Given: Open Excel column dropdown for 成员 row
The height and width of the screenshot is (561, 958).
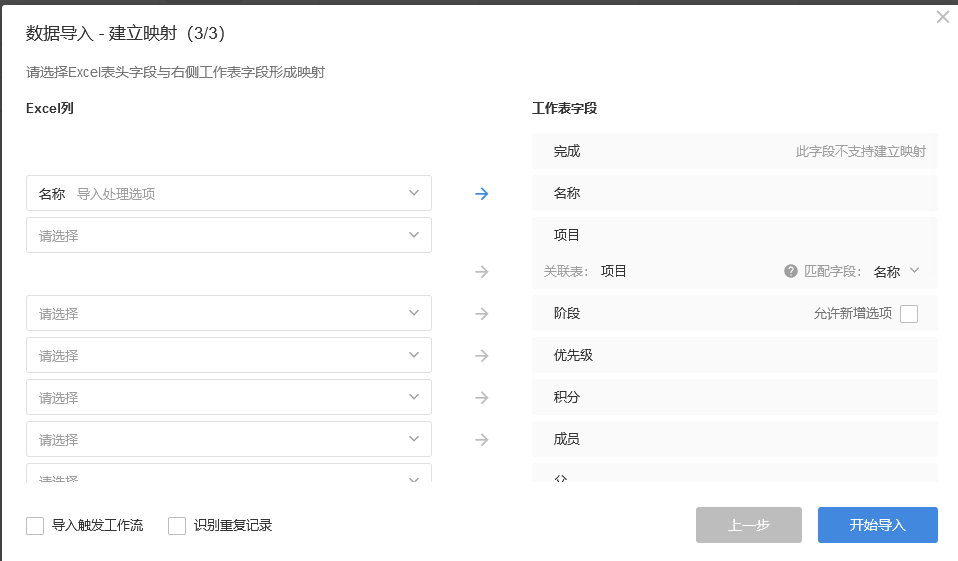Looking at the screenshot, I should tap(229, 440).
